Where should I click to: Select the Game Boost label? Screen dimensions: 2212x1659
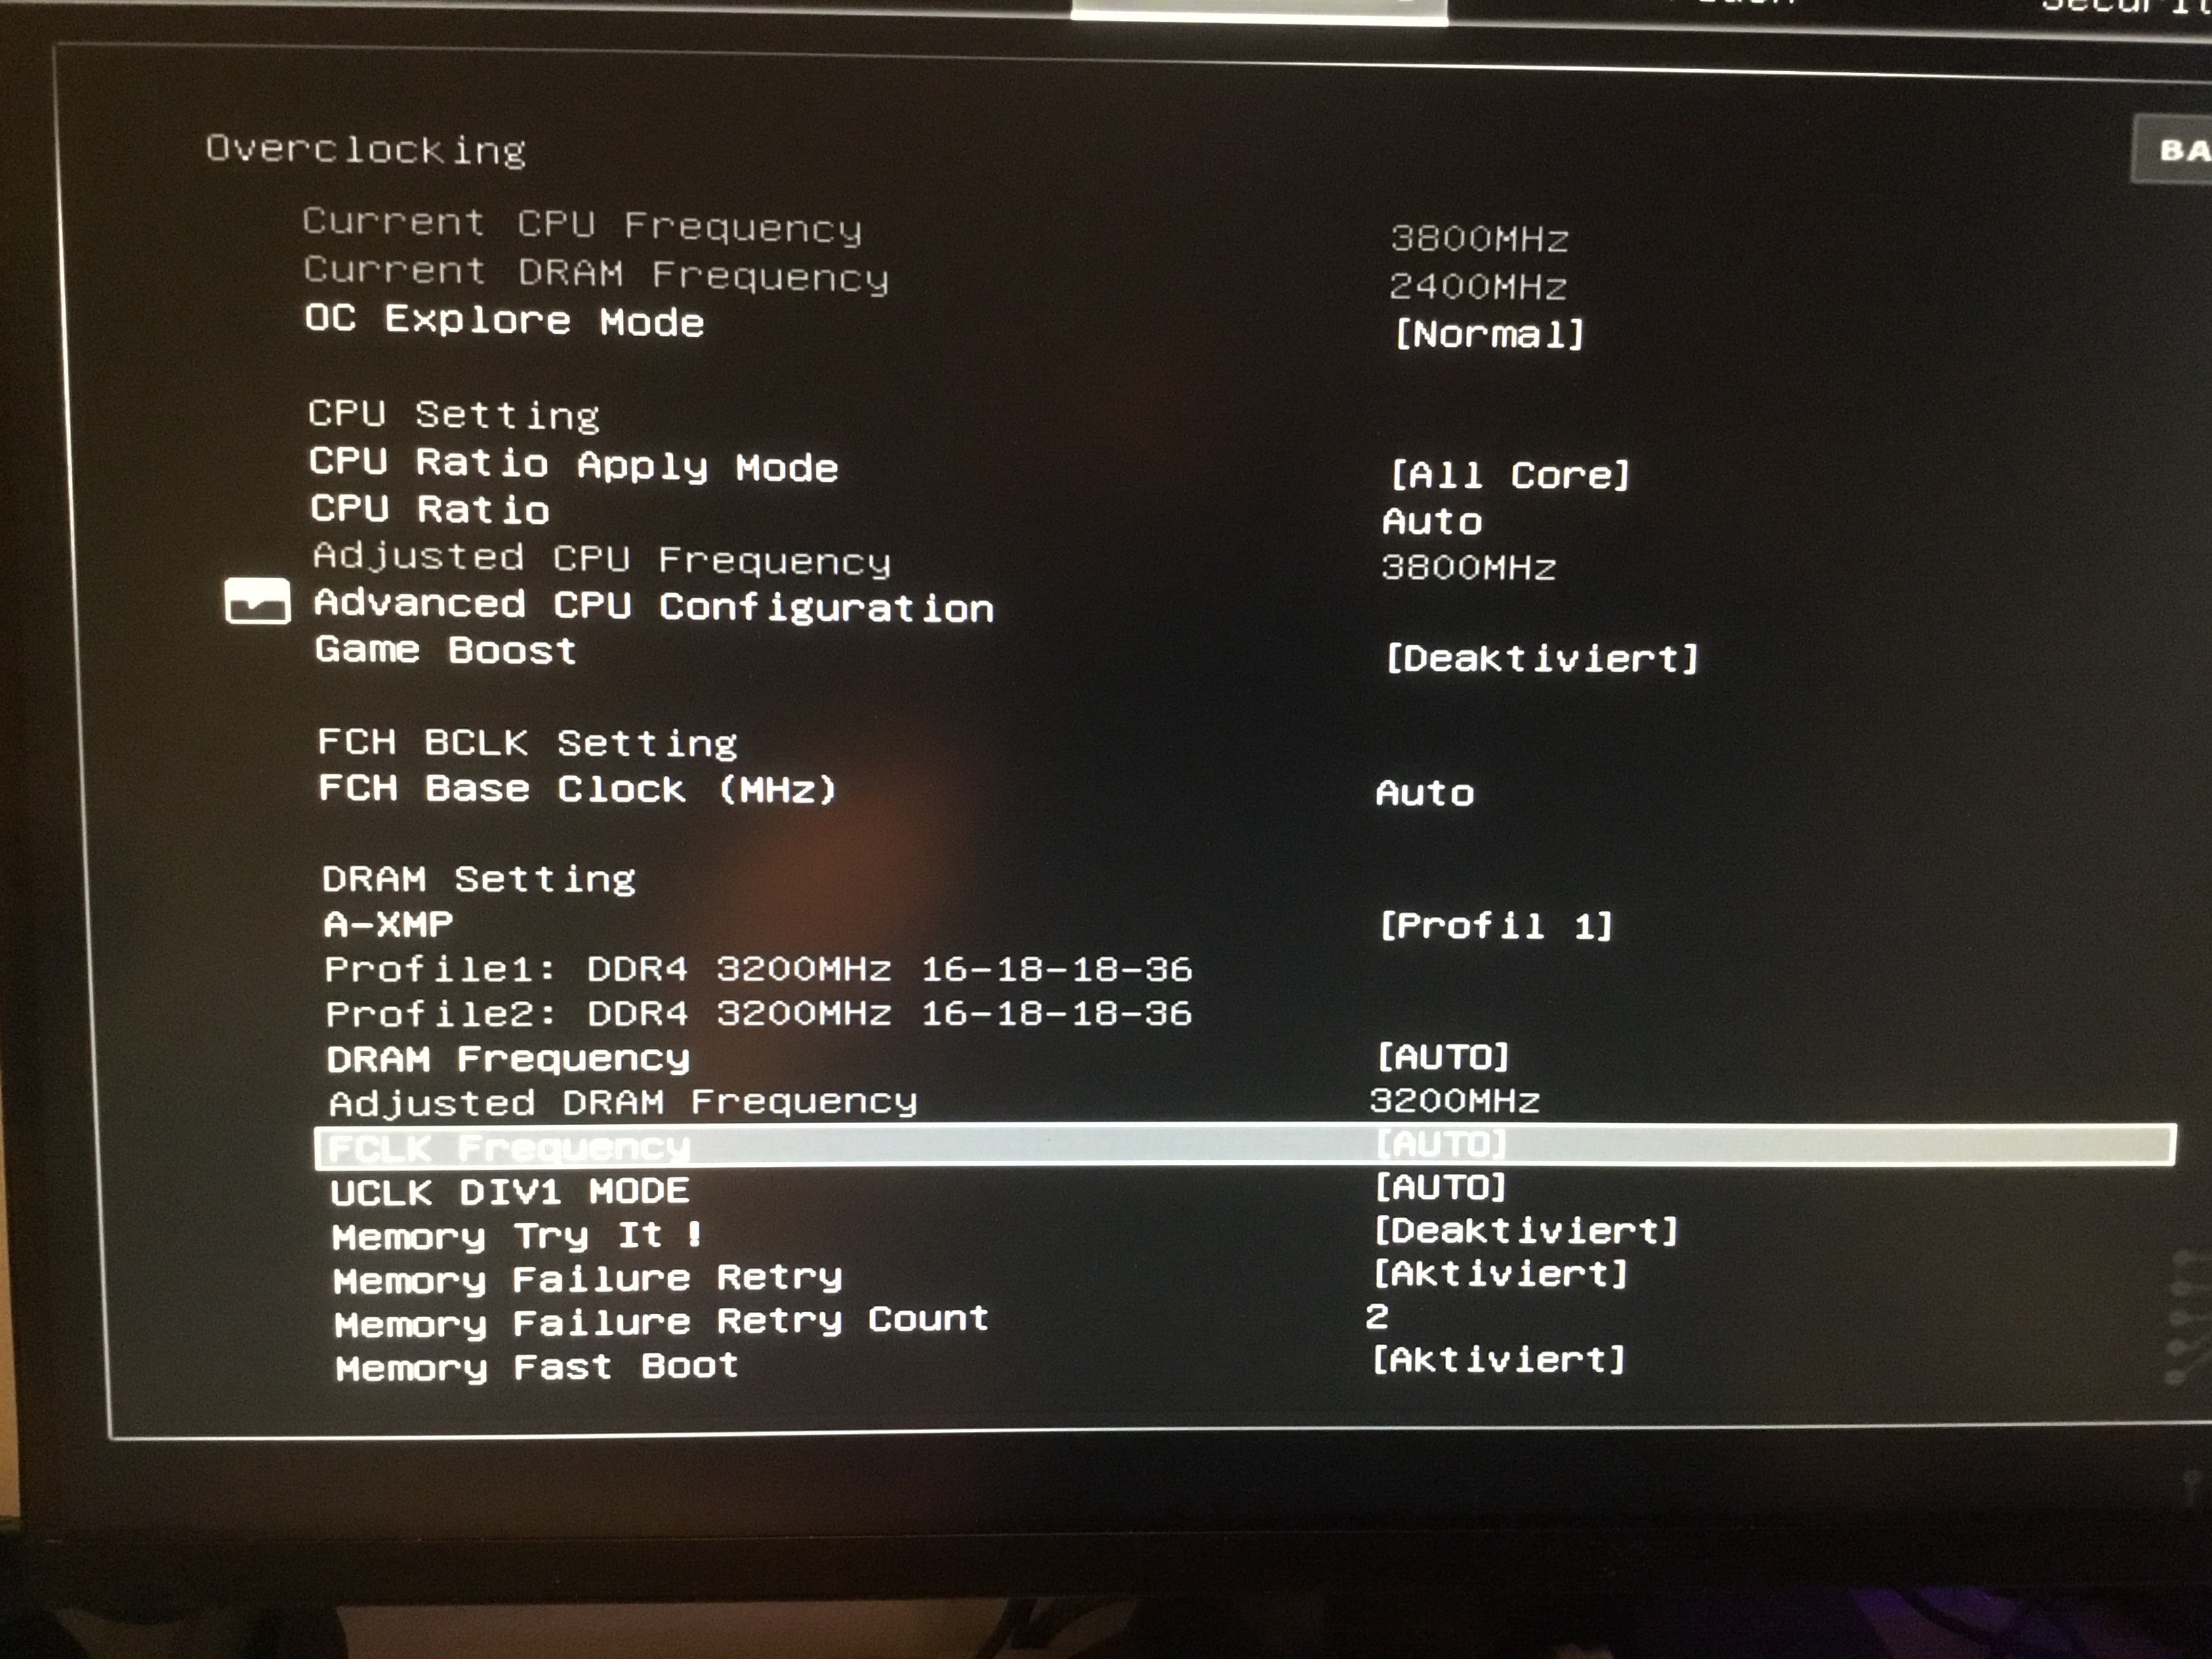445,650
